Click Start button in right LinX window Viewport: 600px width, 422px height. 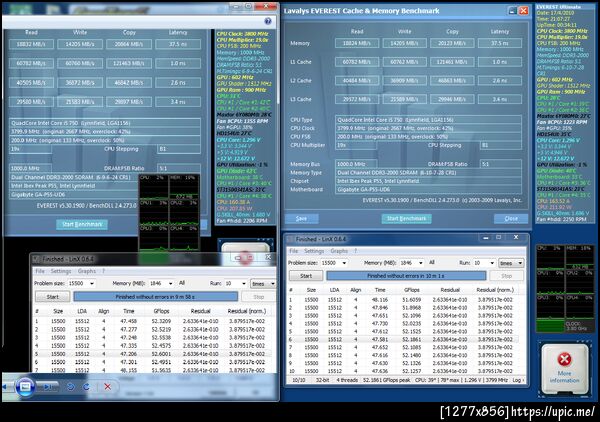pyautogui.click(x=306, y=275)
